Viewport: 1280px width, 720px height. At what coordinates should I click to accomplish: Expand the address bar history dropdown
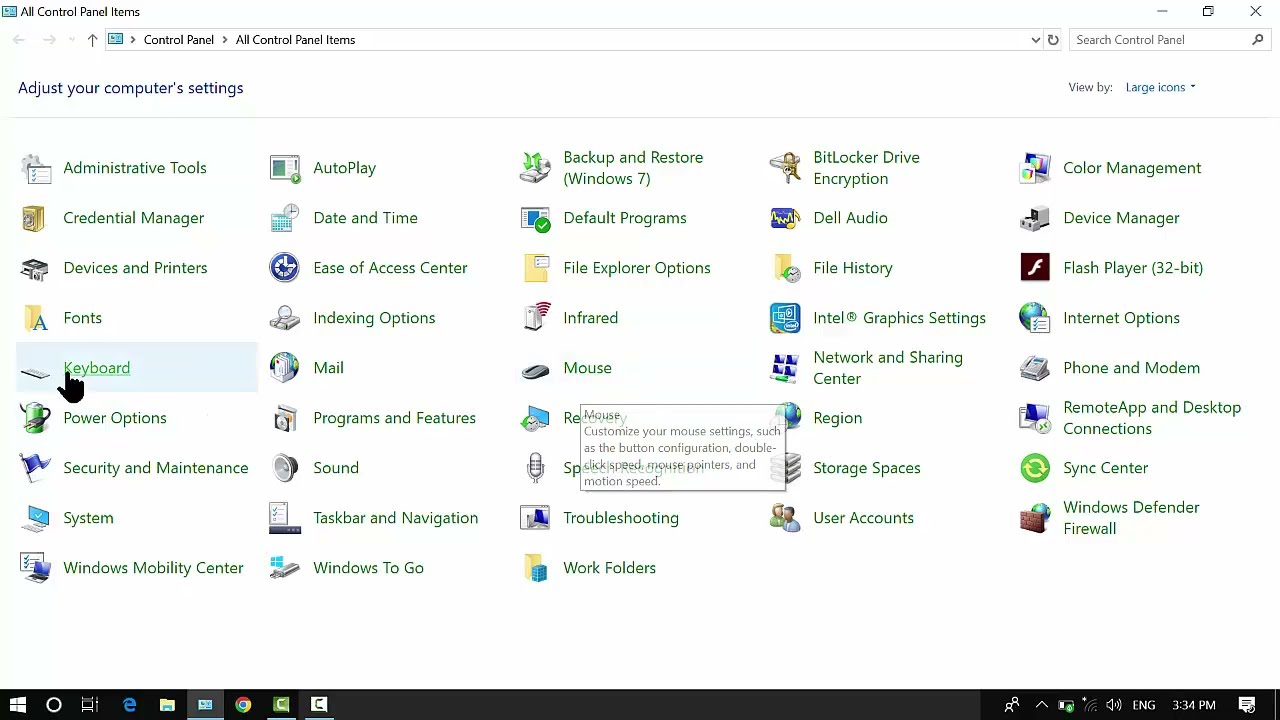coord(1035,40)
